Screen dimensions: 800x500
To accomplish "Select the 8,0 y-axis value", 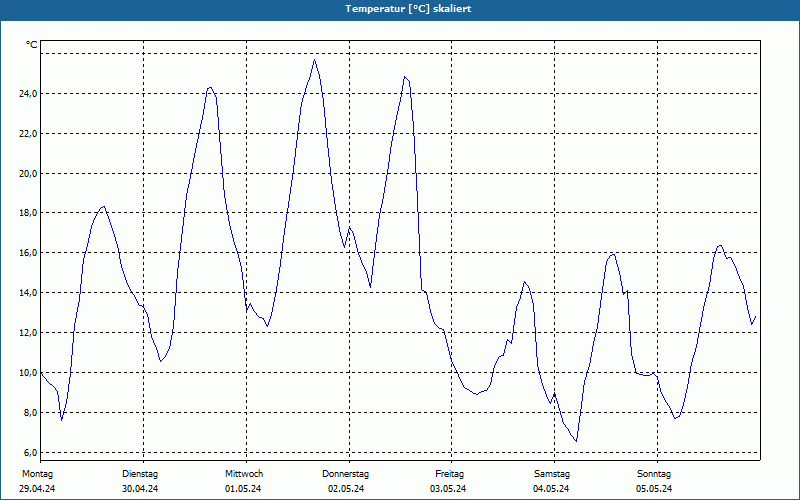I will (x=30, y=413).
